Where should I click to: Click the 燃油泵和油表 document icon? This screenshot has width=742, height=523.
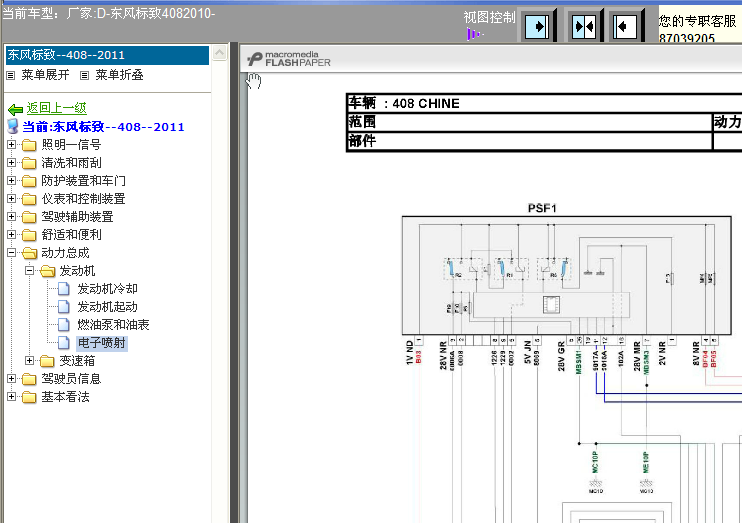point(63,325)
